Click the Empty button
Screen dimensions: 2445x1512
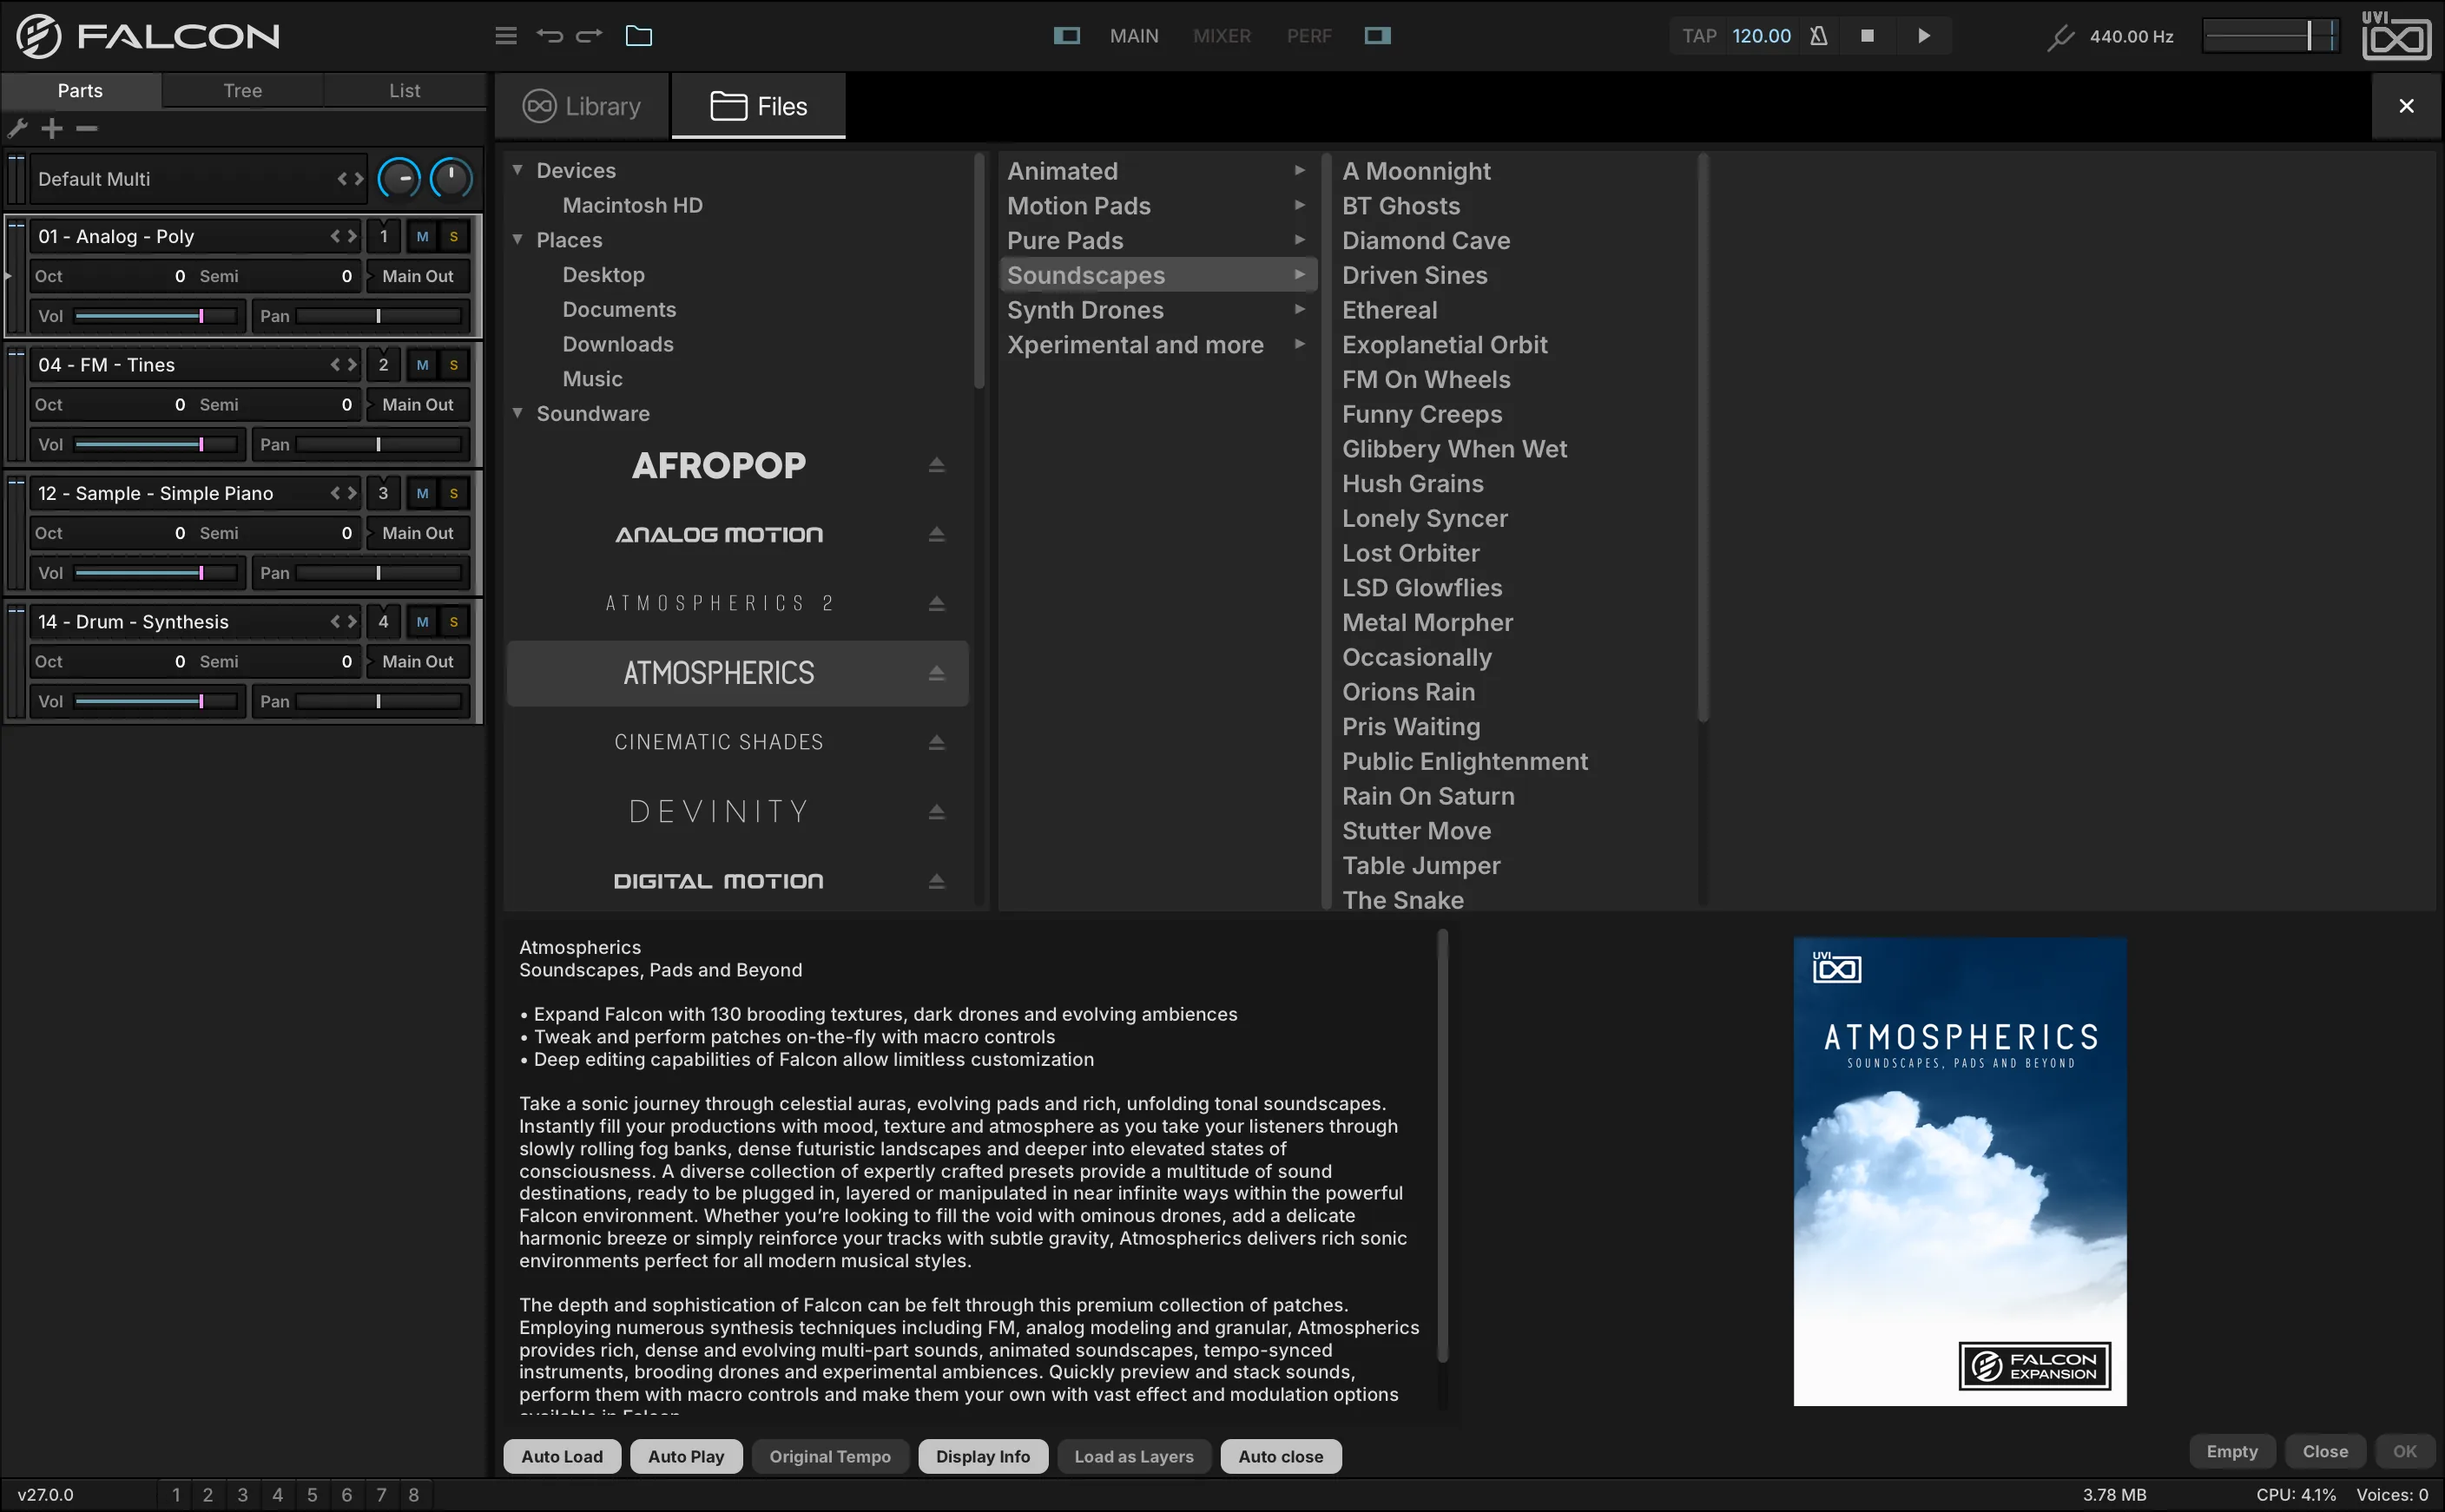point(2232,1451)
